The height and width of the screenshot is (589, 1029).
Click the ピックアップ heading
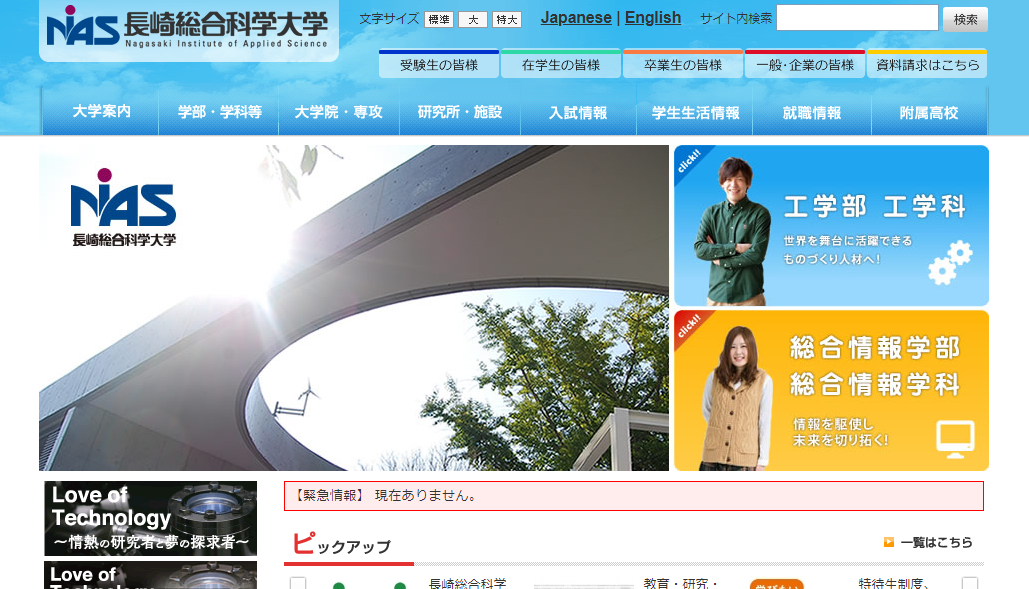[341, 544]
